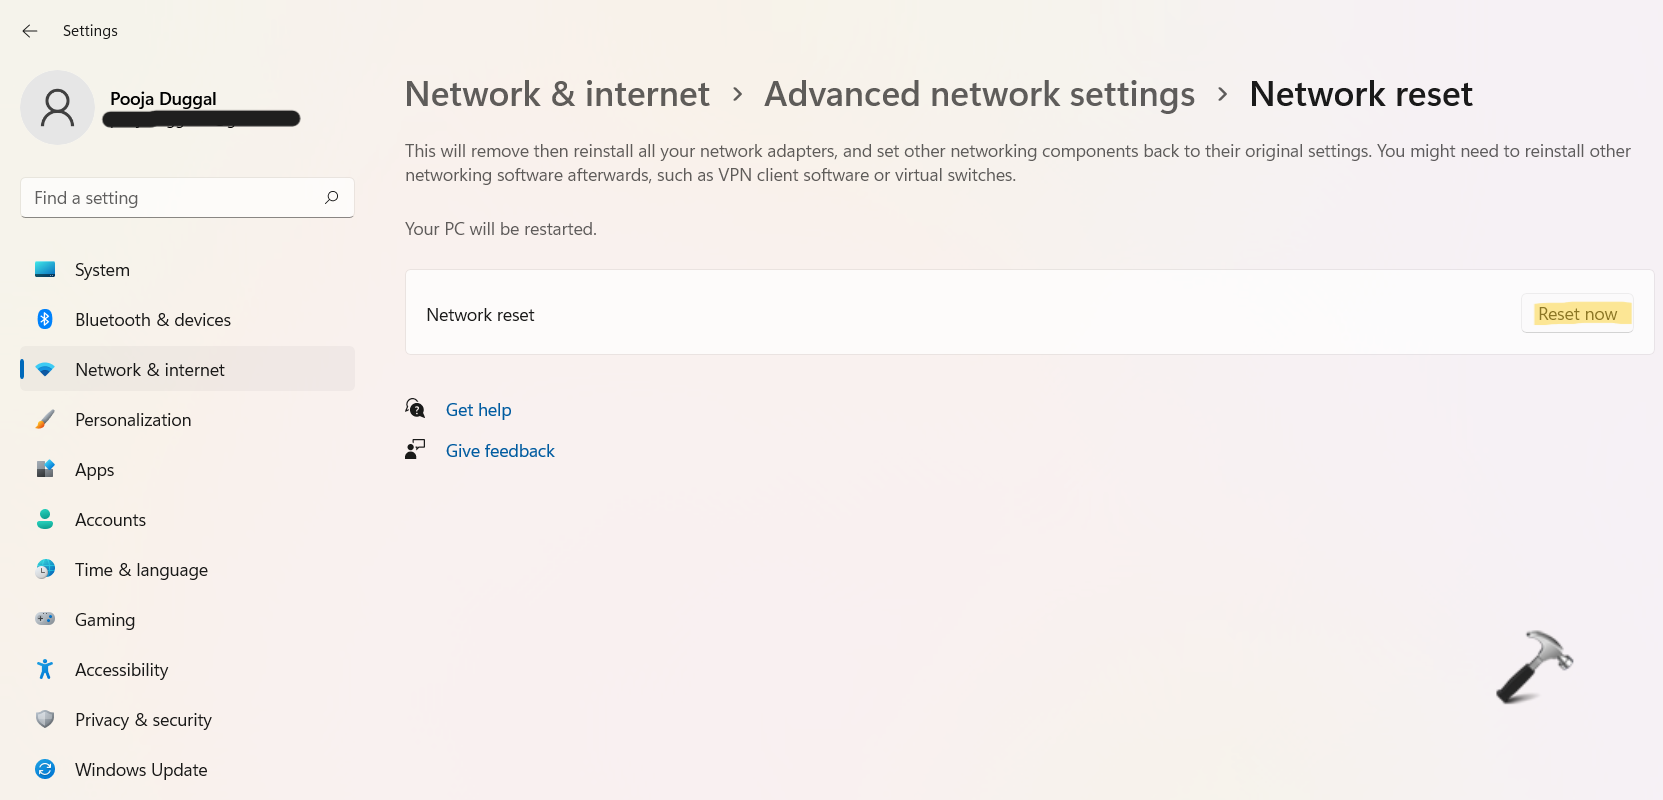Click the Find a setting search box
1663x800 pixels.
point(175,198)
